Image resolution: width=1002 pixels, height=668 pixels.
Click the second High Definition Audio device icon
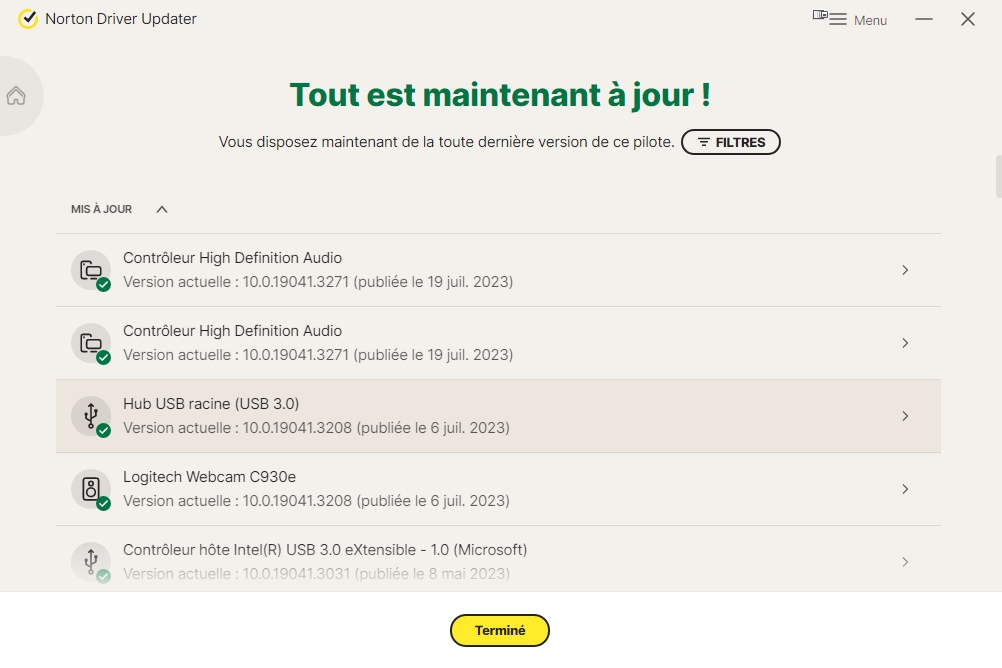pyautogui.click(x=91, y=343)
